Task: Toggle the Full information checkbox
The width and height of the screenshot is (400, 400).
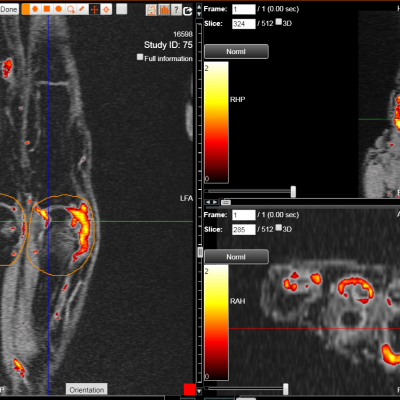Action: point(140,57)
